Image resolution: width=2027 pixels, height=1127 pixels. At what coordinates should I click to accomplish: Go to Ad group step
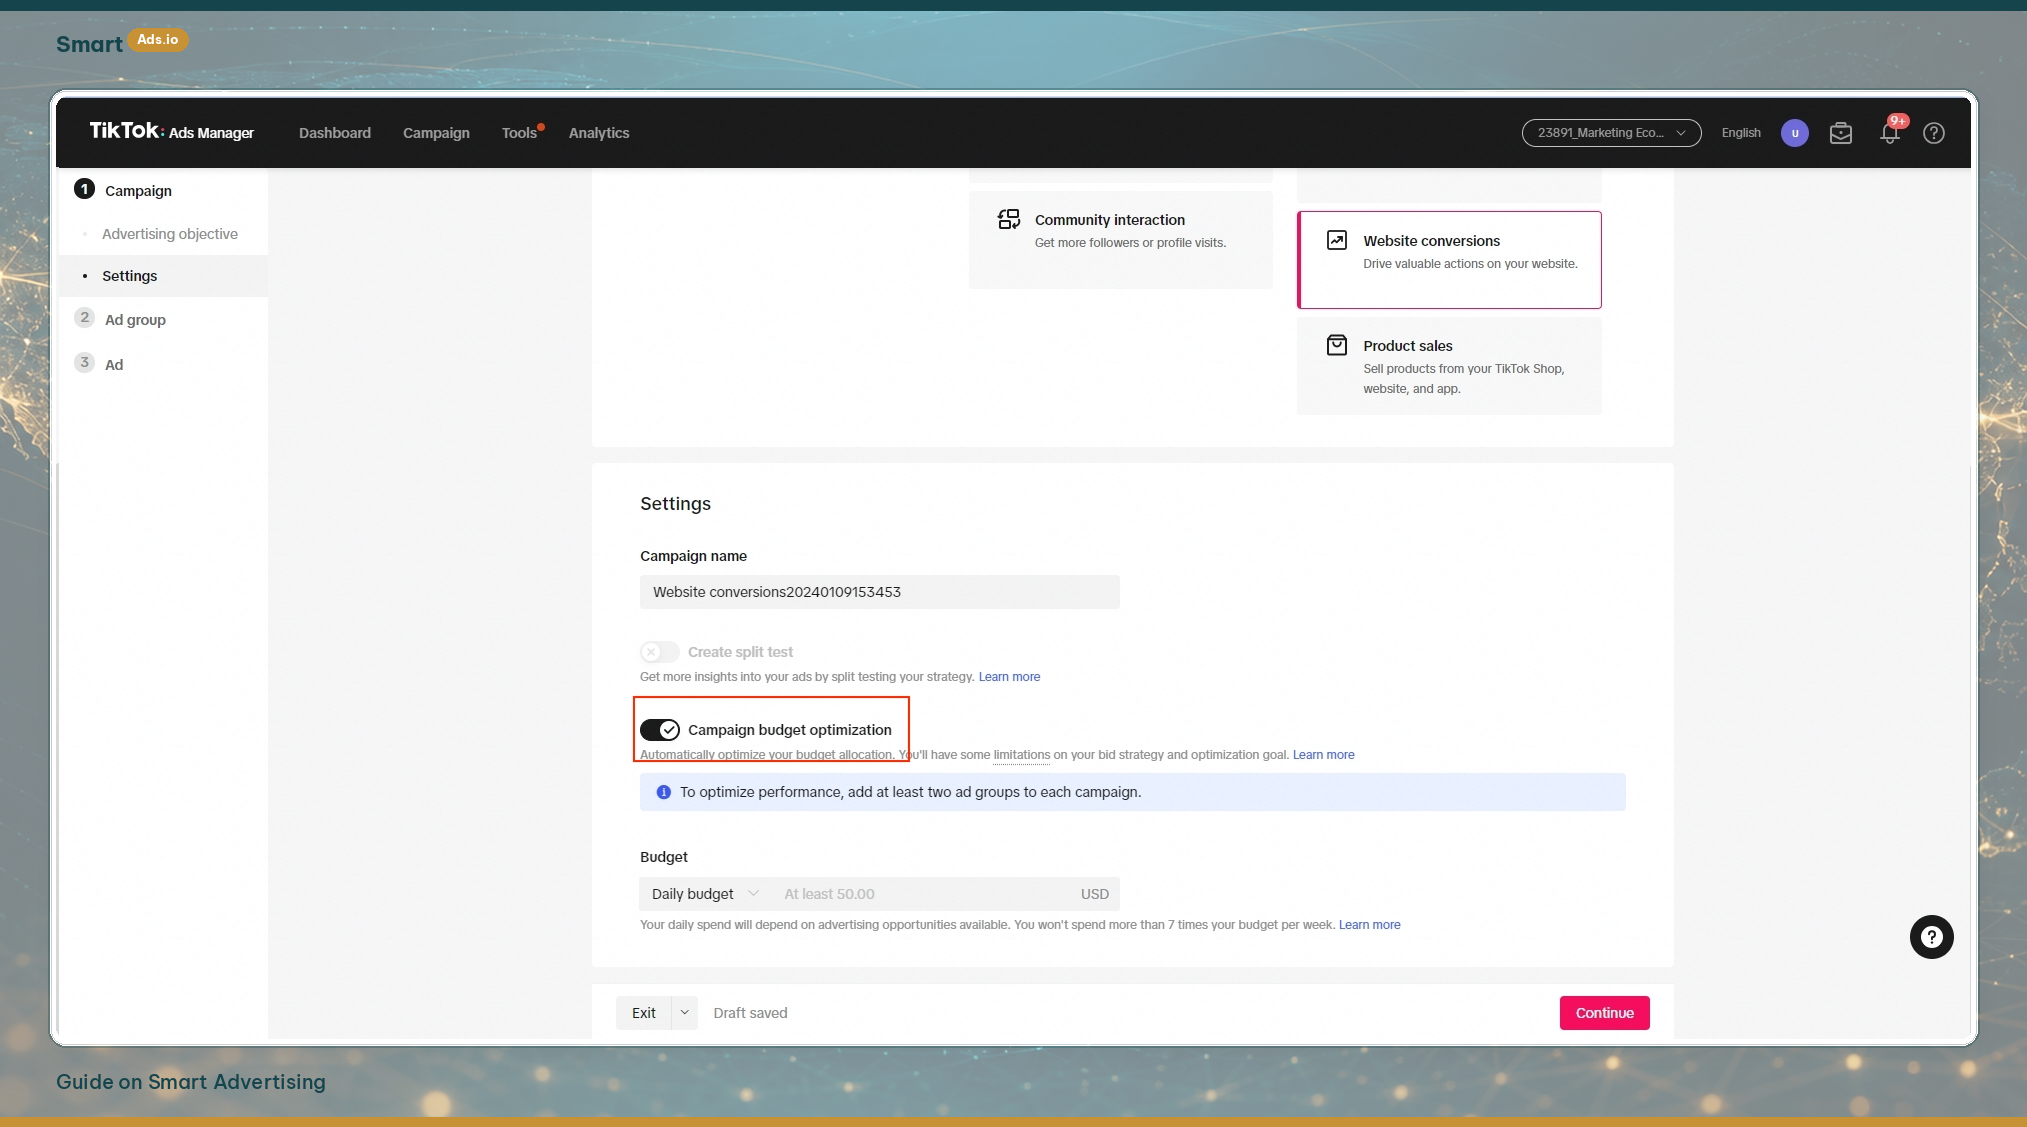pos(135,320)
